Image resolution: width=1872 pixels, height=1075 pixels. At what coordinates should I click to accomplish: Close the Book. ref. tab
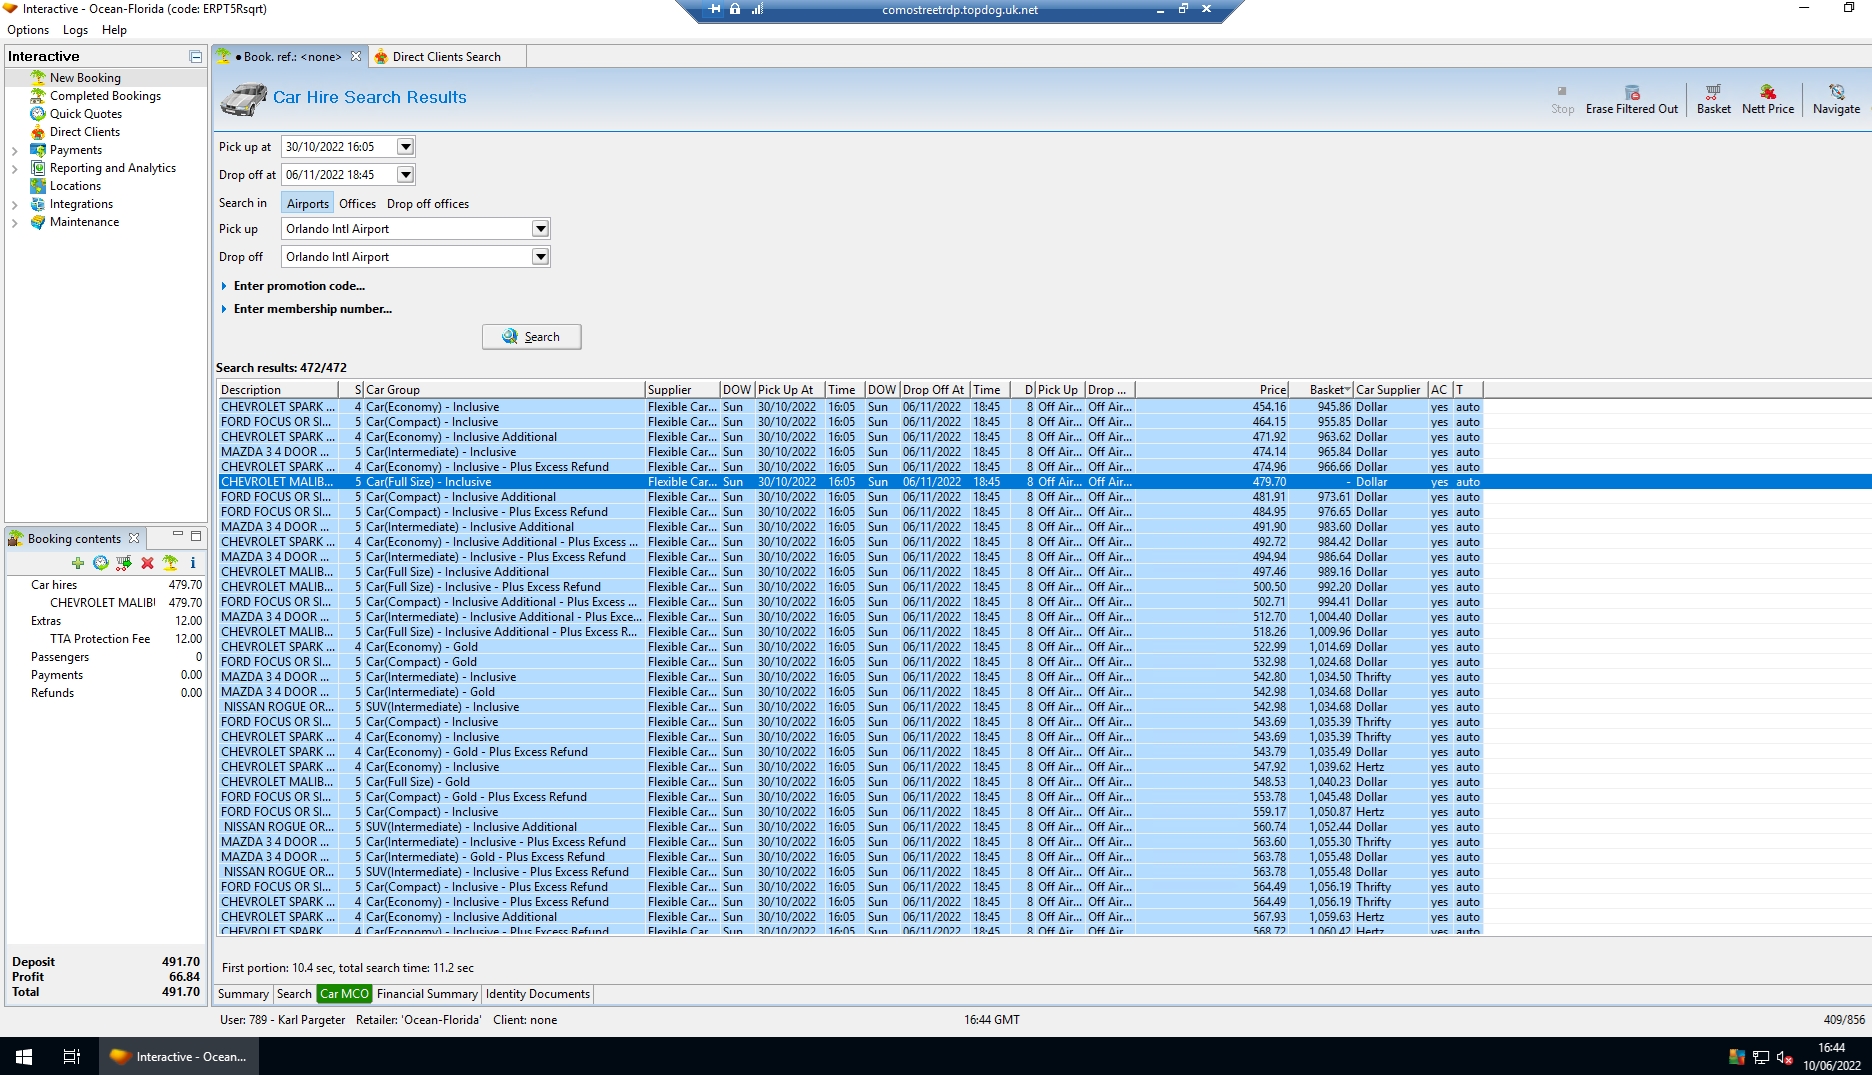(356, 57)
